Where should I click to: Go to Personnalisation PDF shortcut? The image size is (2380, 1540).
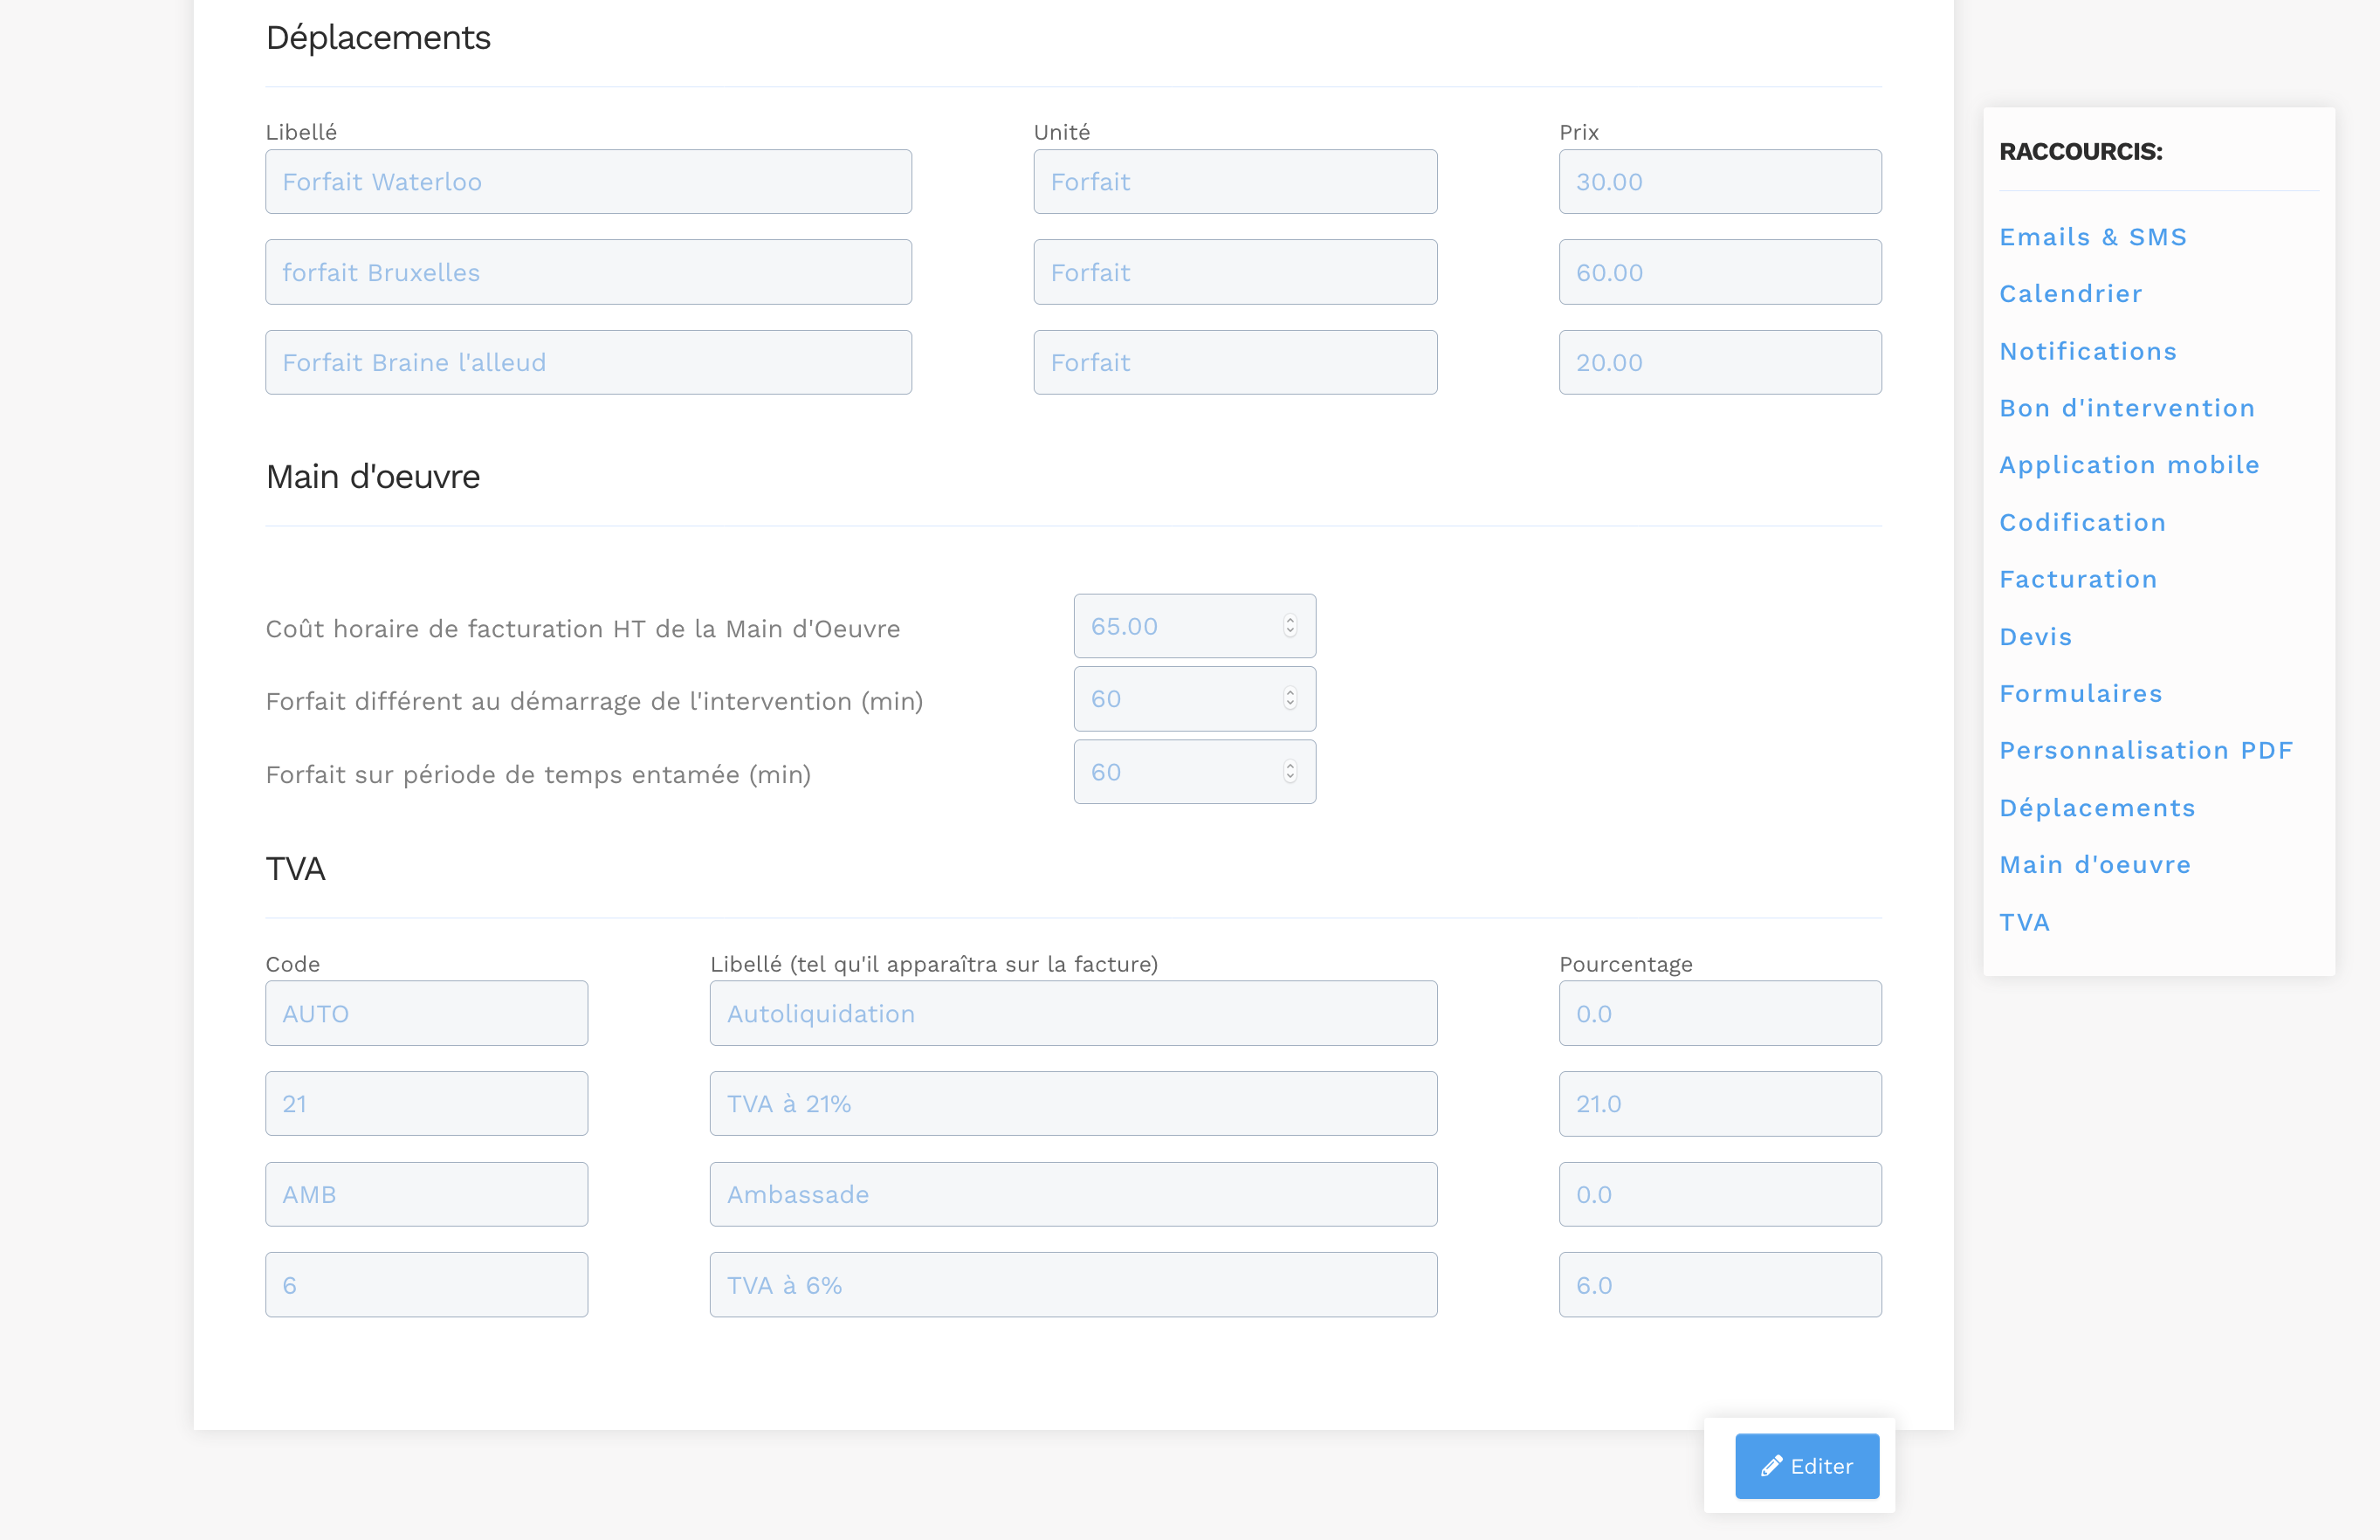tap(2145, 750)
